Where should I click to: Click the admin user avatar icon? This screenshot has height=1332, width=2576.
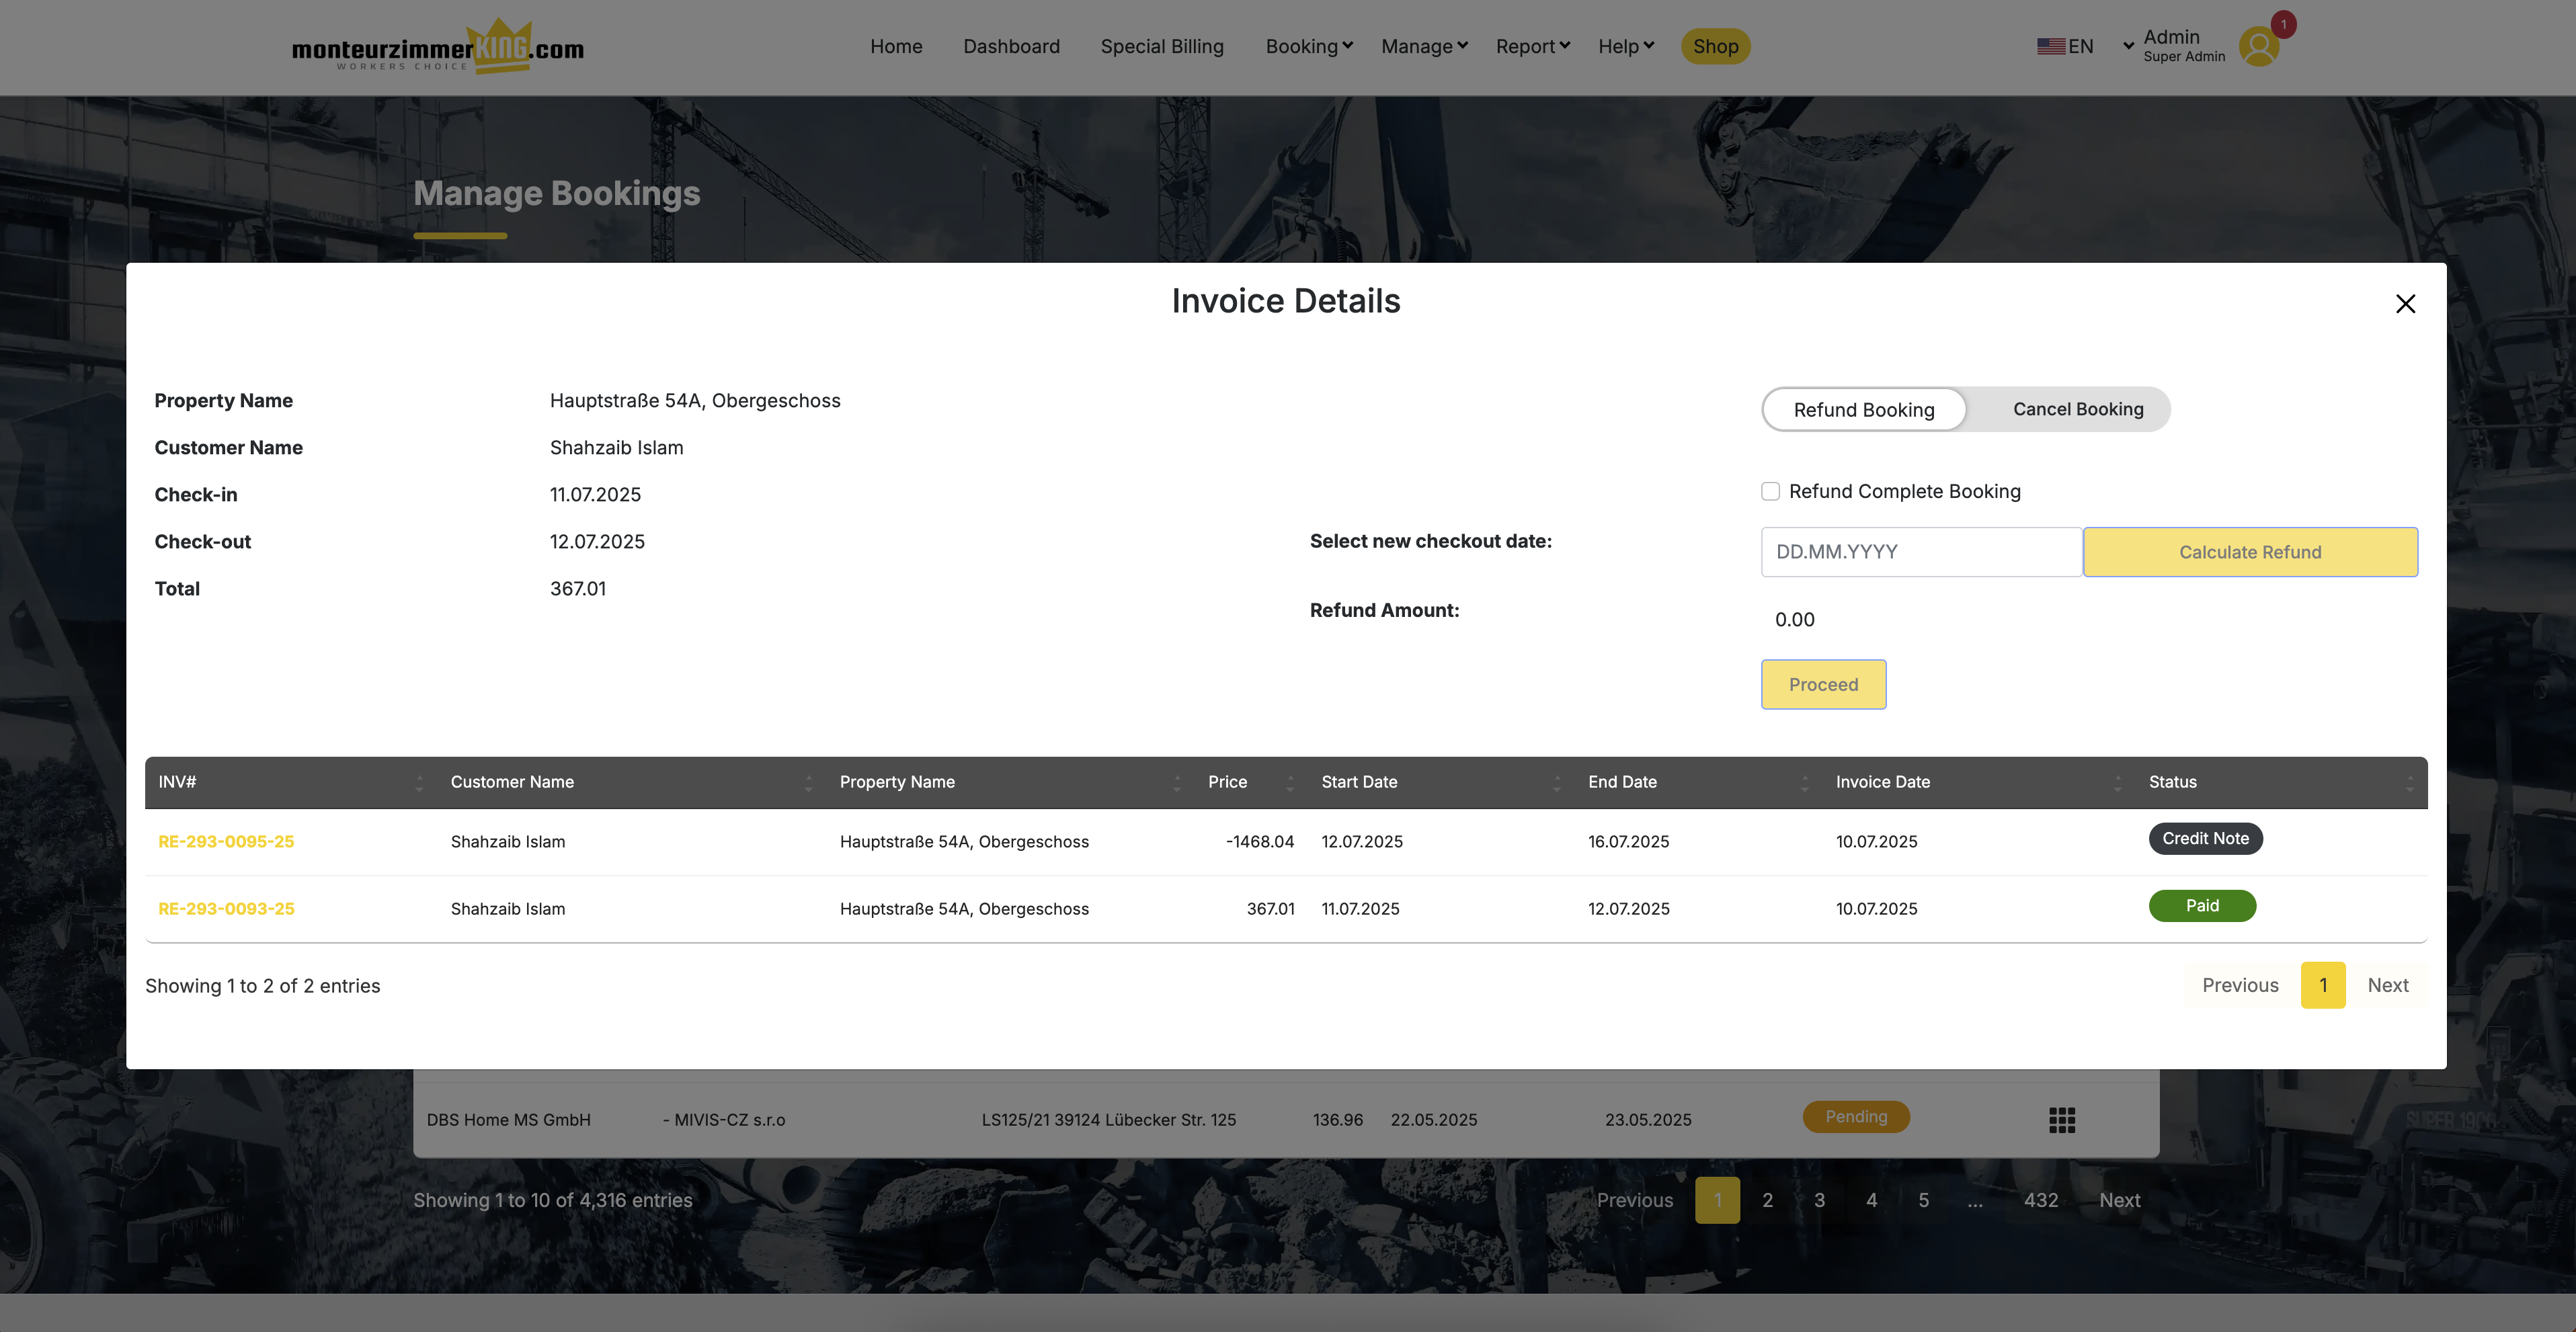[2258, 47]
